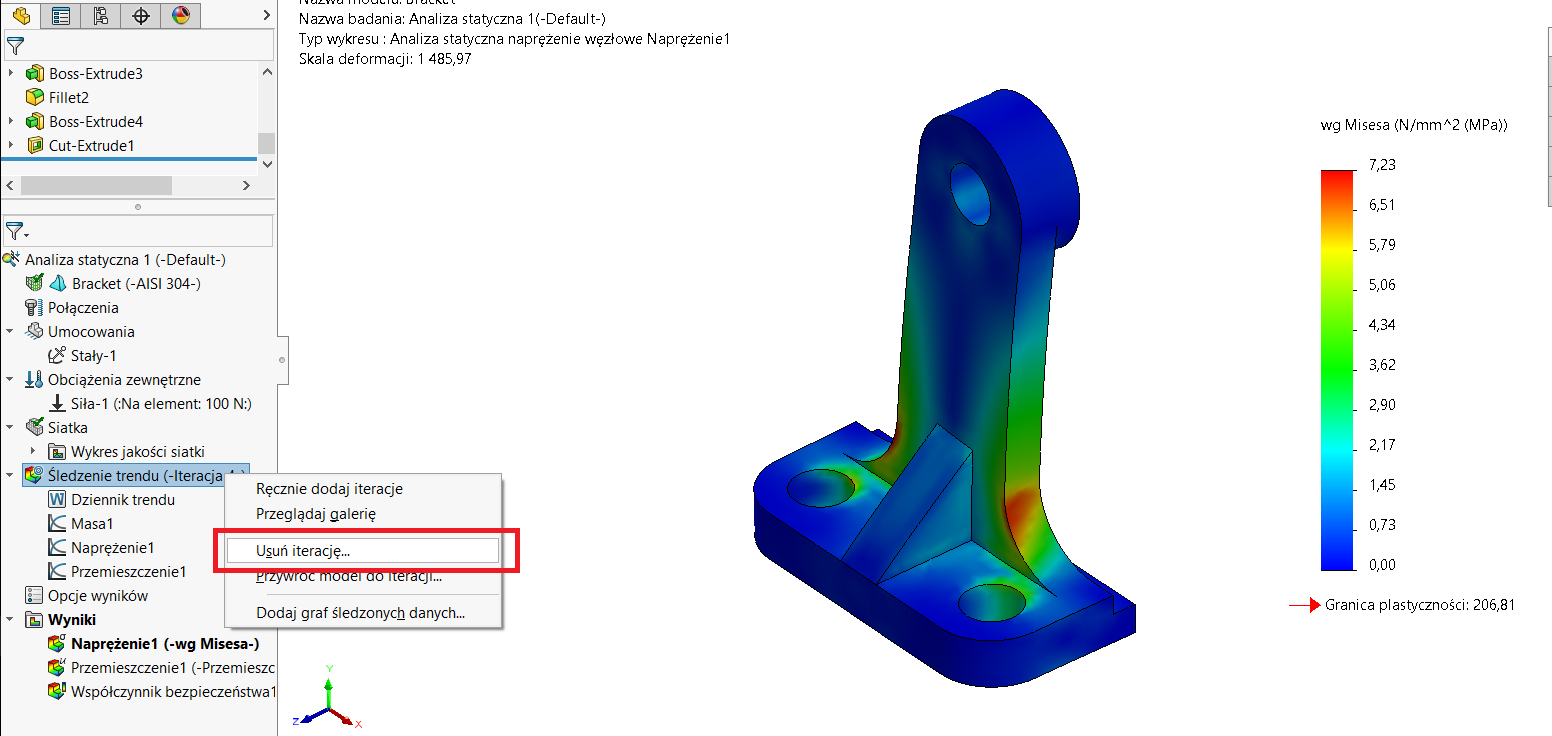Click the feature tree filter funnel icon
This screenshot has height=736, width=1552.
coord(15,46)
